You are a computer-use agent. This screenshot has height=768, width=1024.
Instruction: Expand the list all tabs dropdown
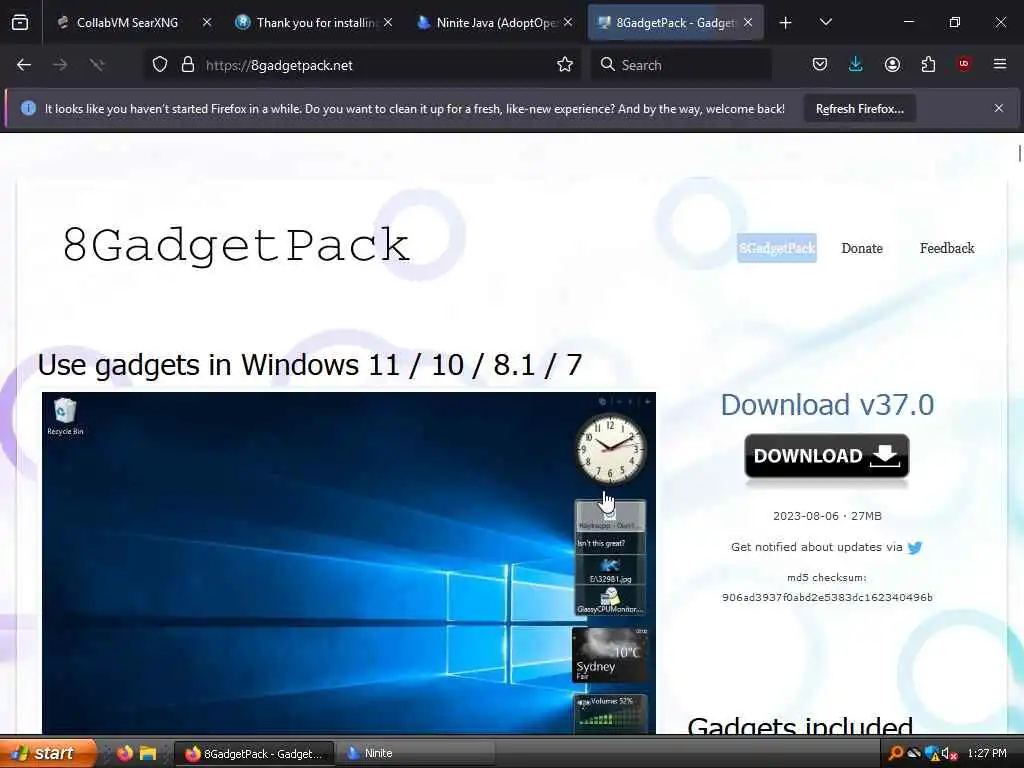(x=825, y=23)
